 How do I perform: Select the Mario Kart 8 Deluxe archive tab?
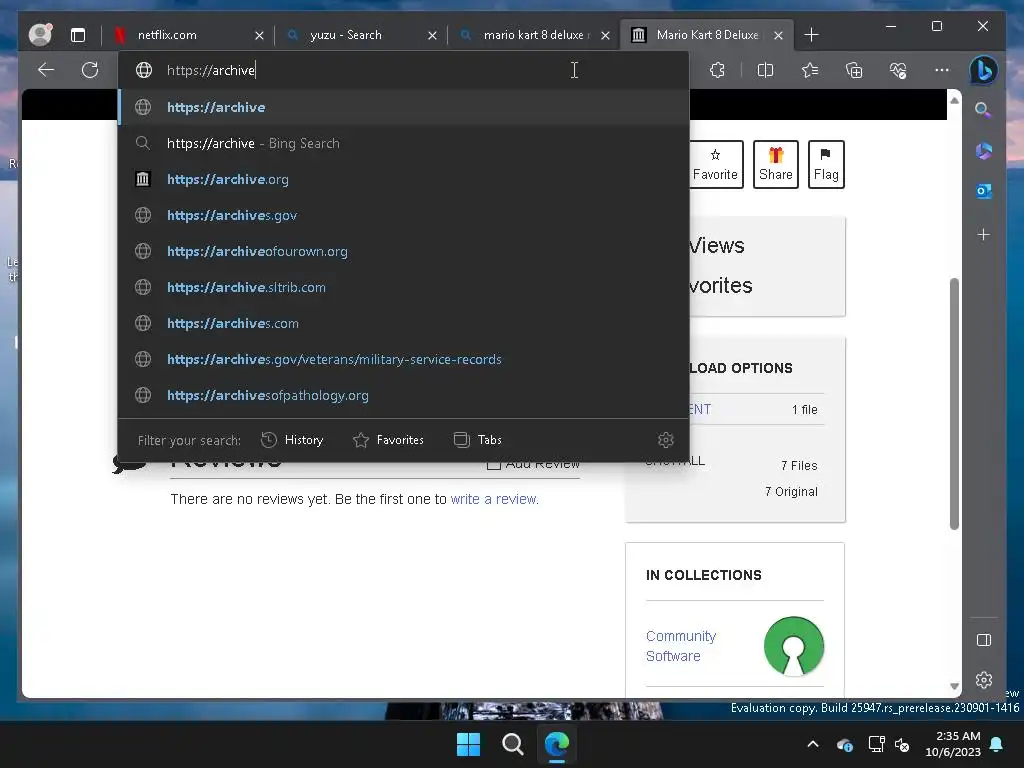tap(707, 35)
